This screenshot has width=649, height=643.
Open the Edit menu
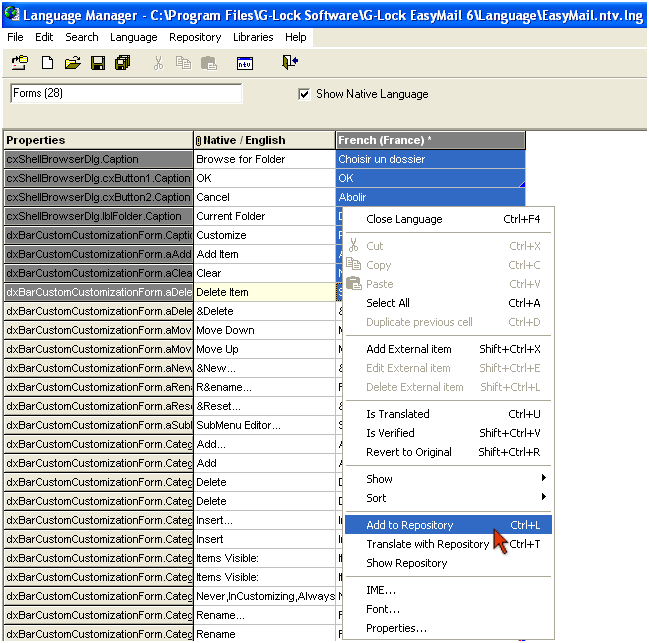point(44,37)
